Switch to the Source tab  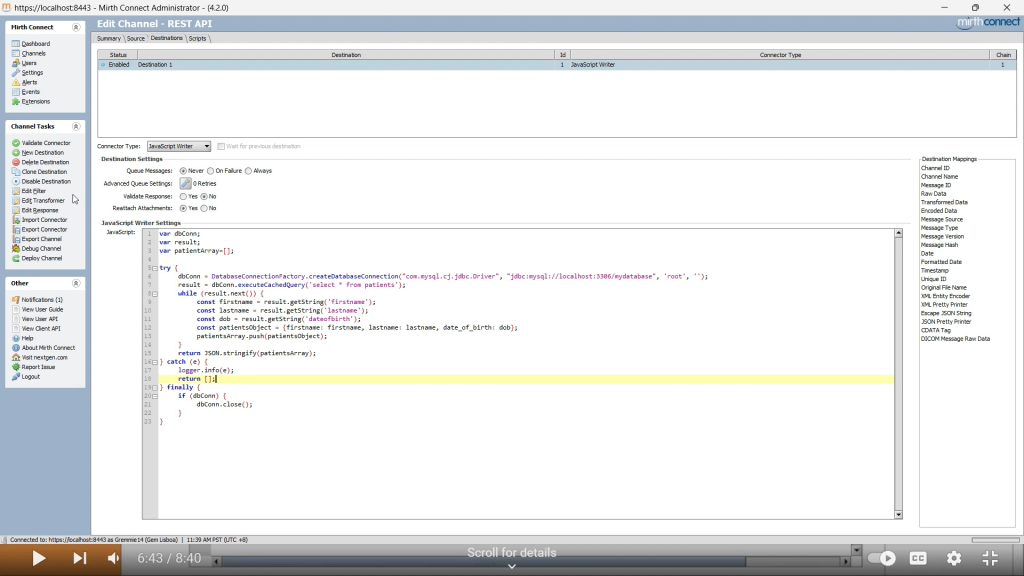[x=136, y=39]
